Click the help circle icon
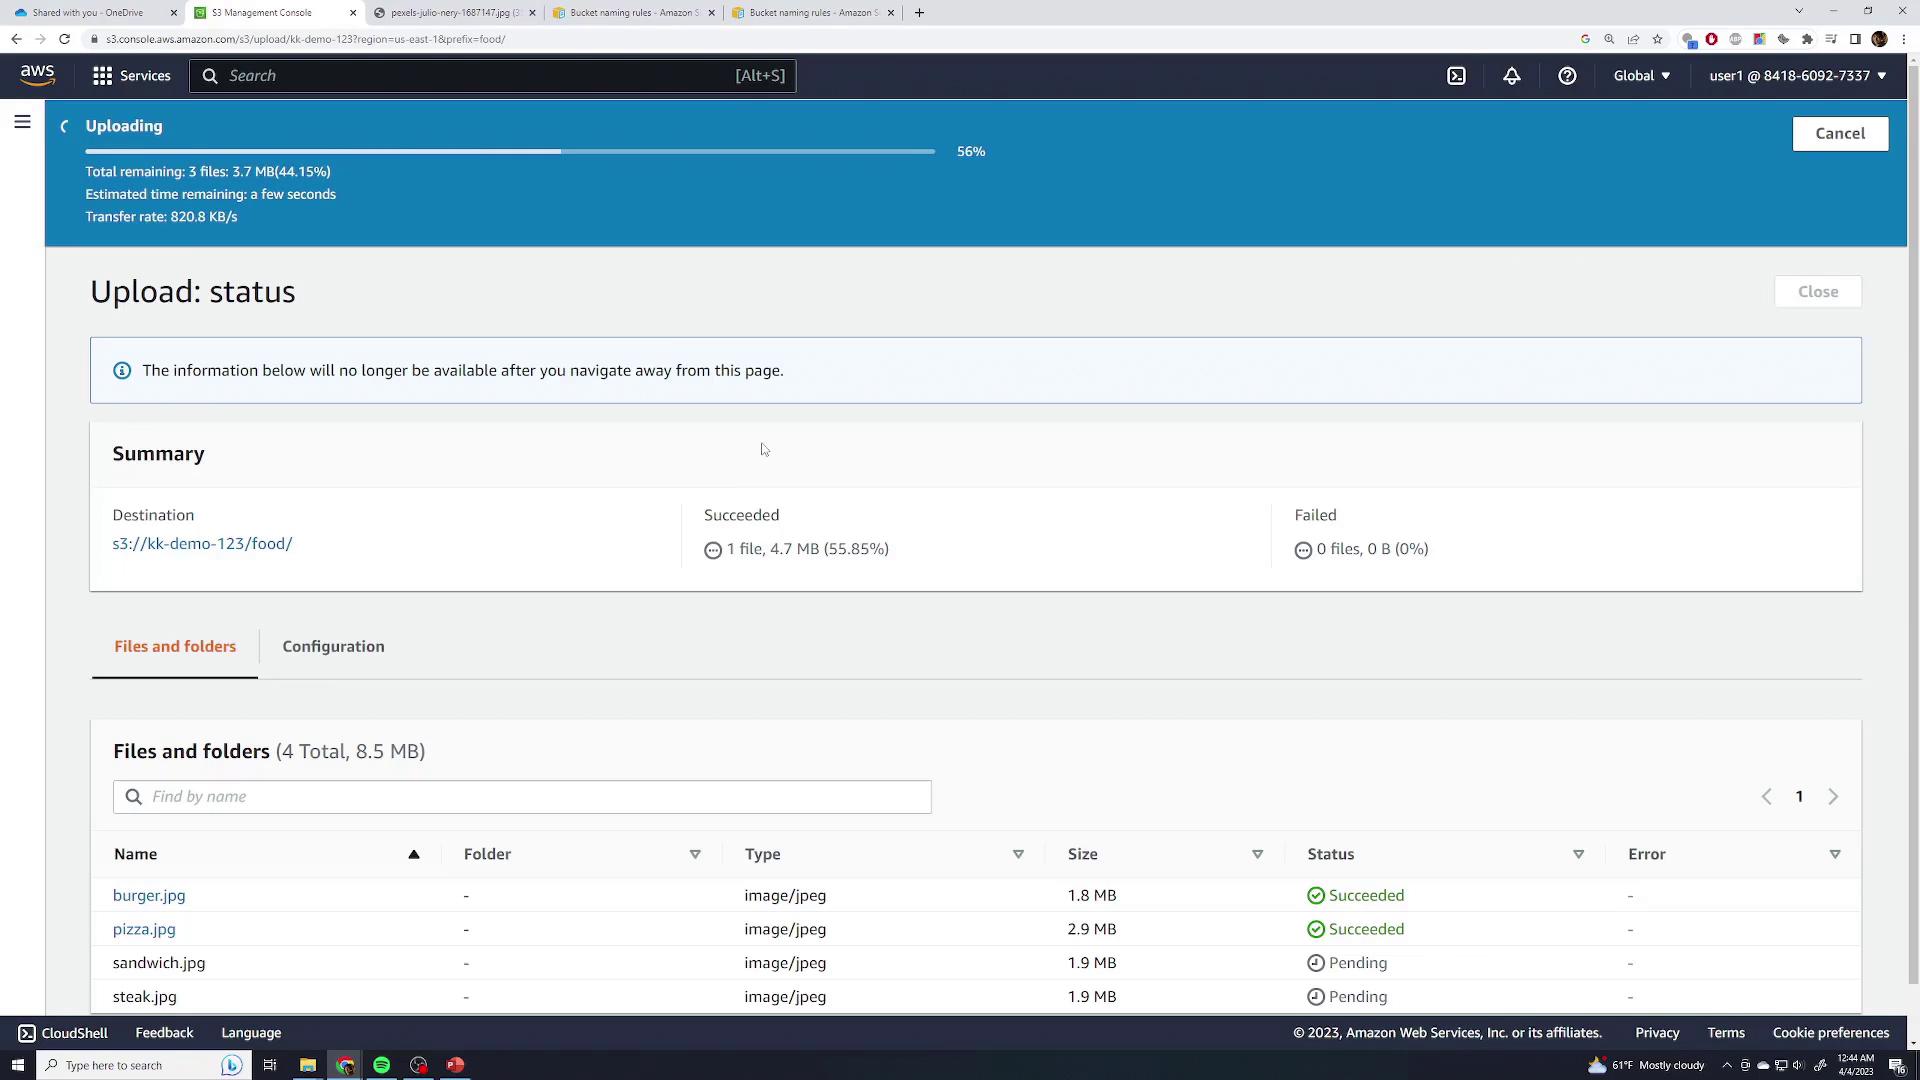This screenshot has width=1920, height=1080. click(1568, 75)
